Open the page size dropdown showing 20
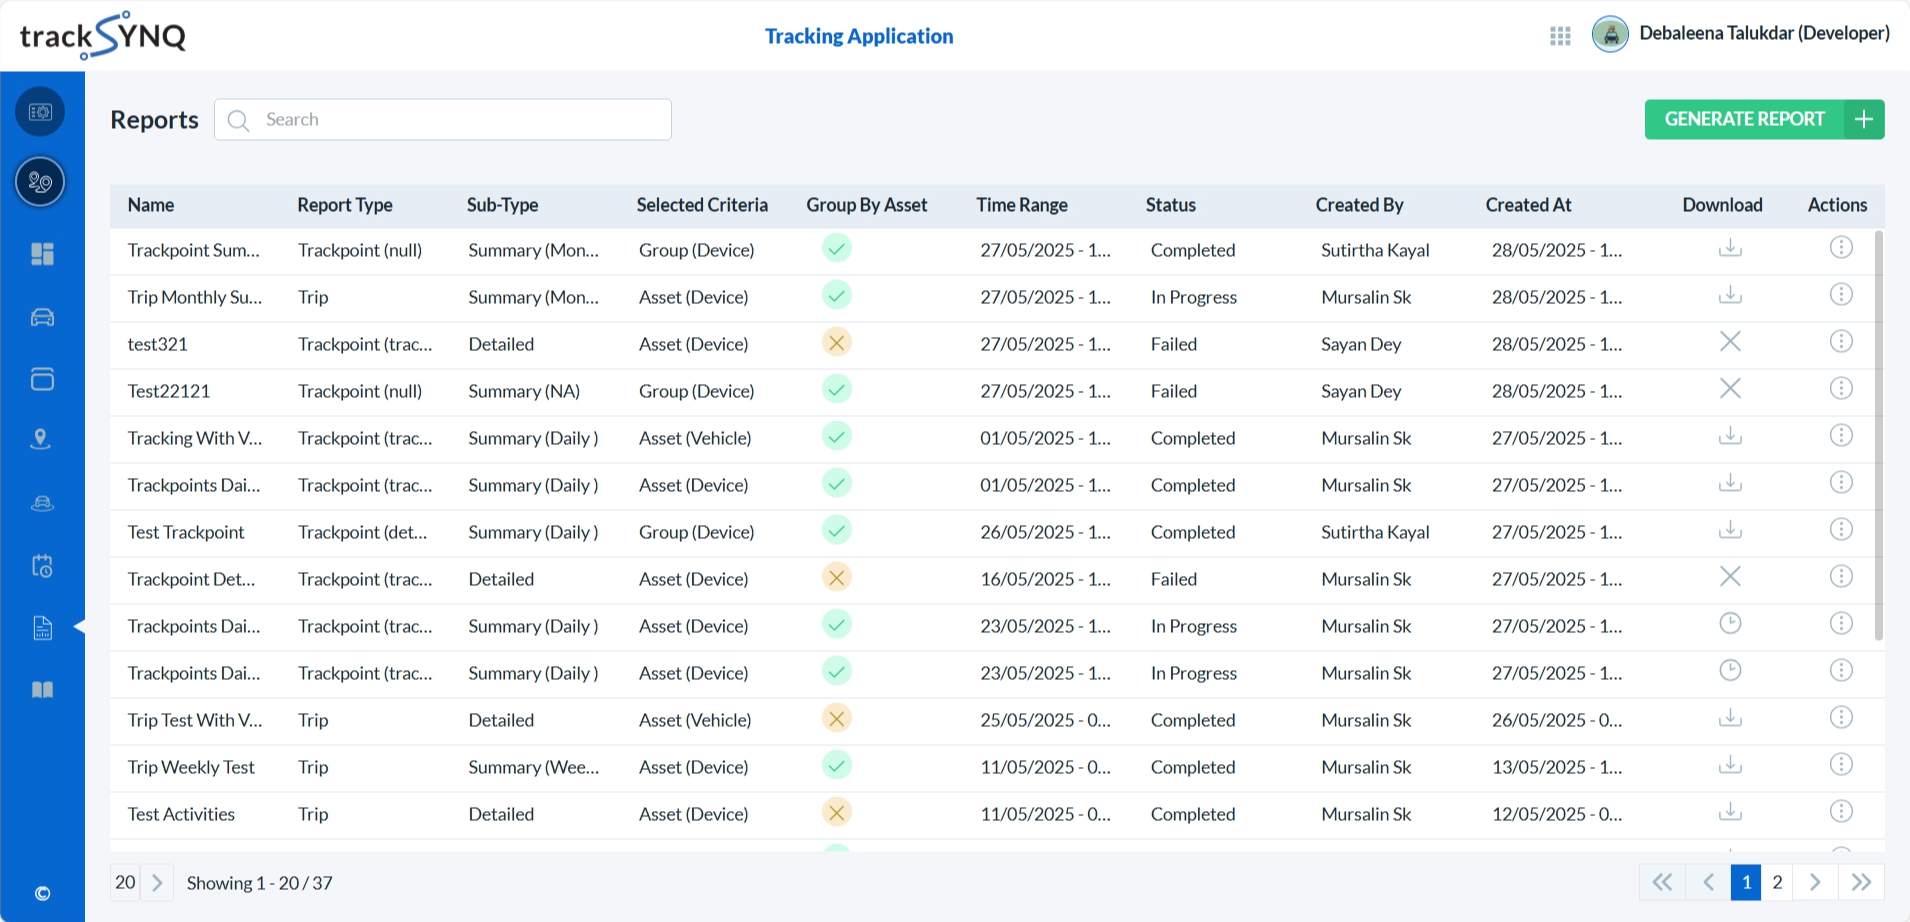 [125, 882]
